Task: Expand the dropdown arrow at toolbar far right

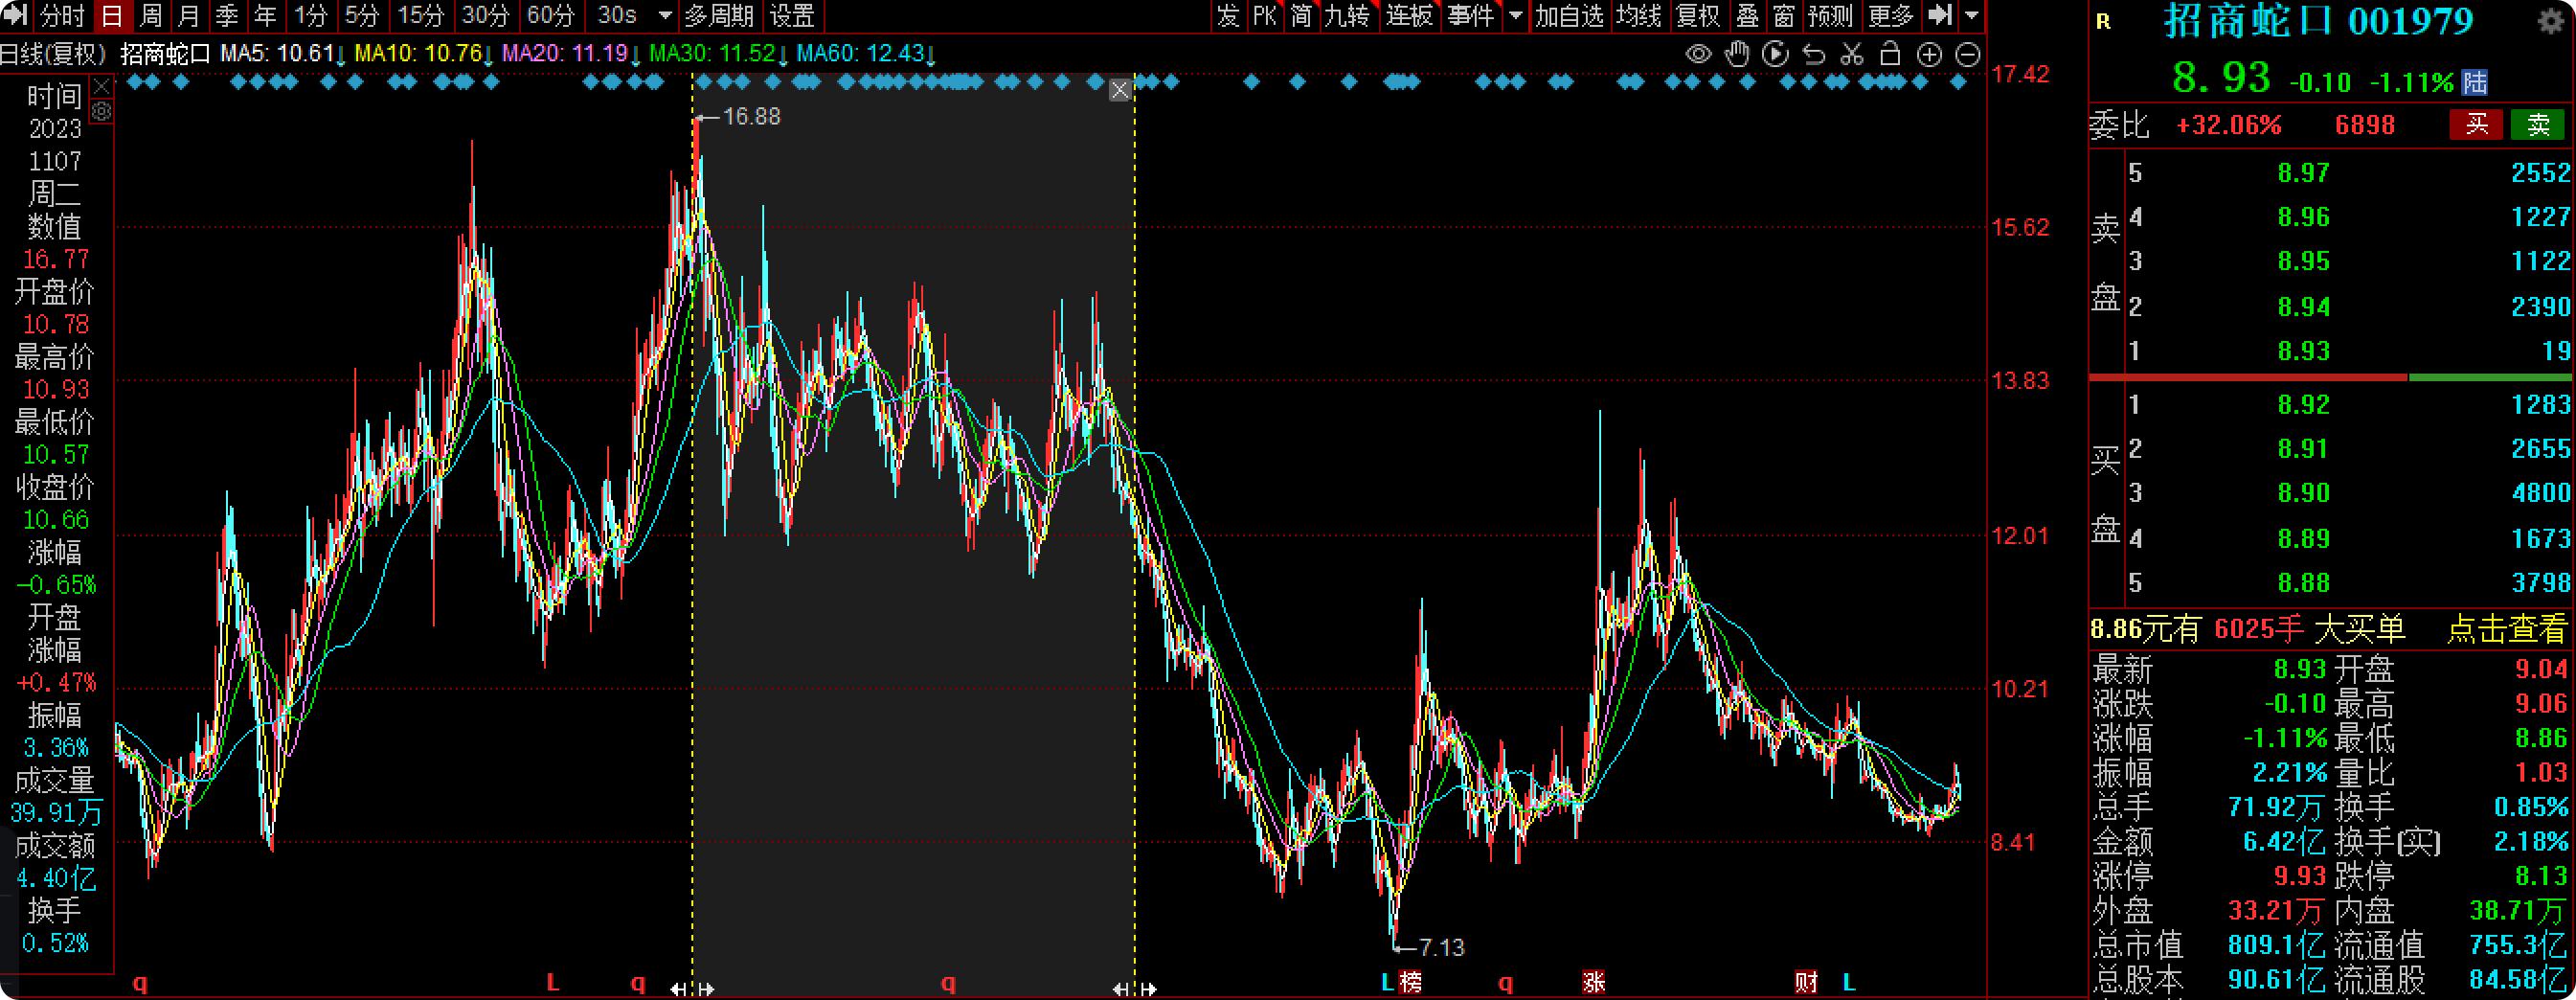Action: coord(1971,16)
